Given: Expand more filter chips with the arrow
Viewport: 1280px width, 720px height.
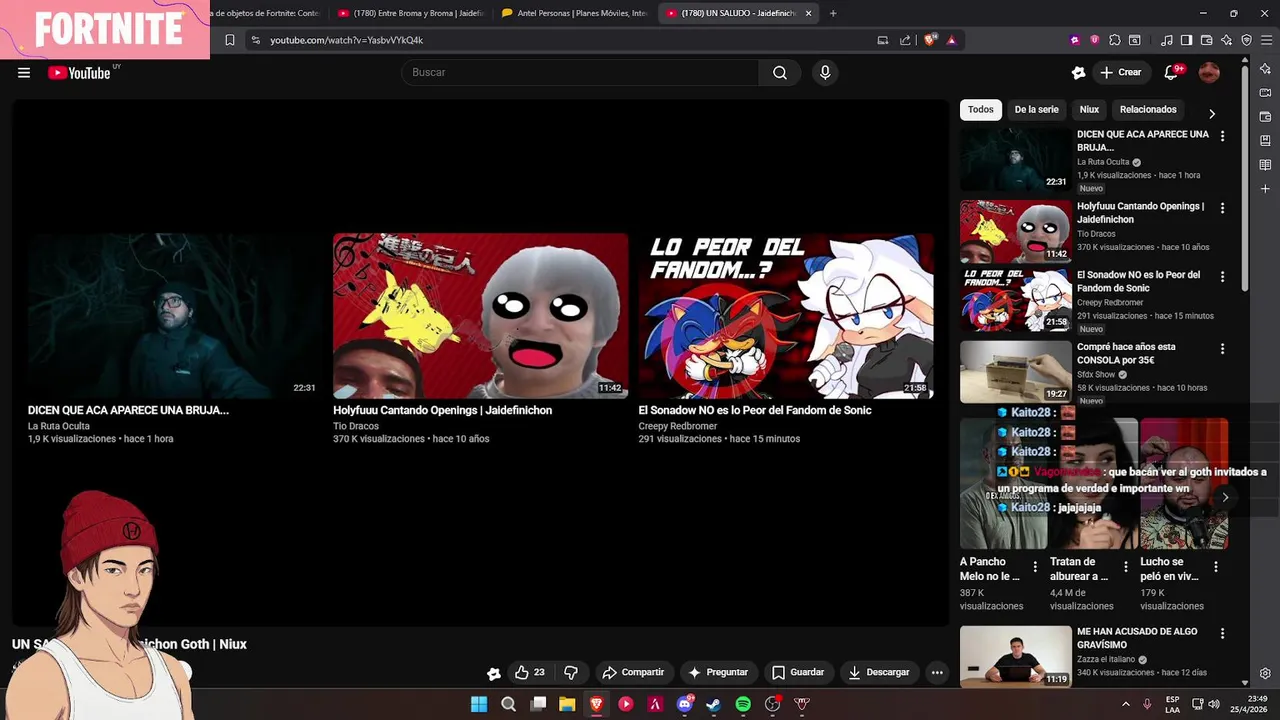Looking at the screenshot, I should [1212, 113].
